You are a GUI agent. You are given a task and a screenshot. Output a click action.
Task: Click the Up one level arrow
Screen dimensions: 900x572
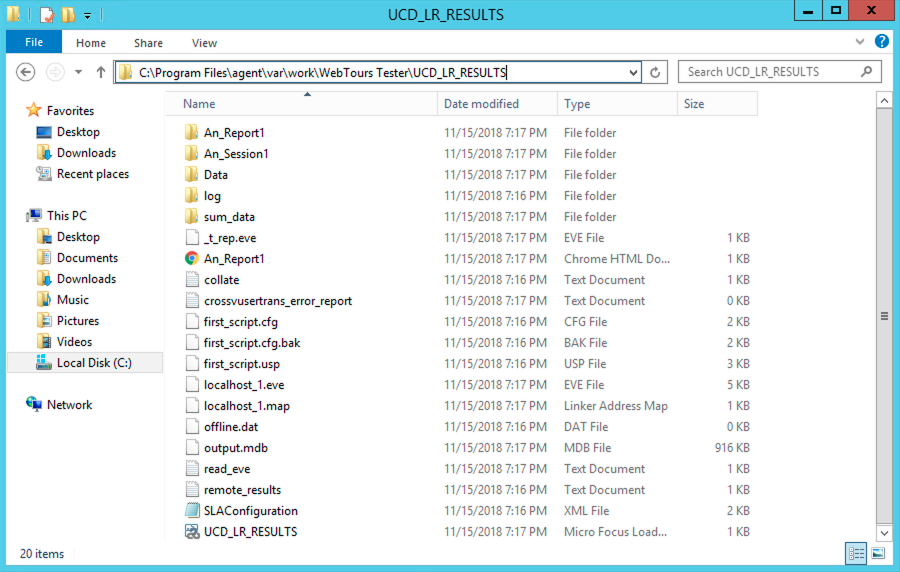click(x=101, y=72)
